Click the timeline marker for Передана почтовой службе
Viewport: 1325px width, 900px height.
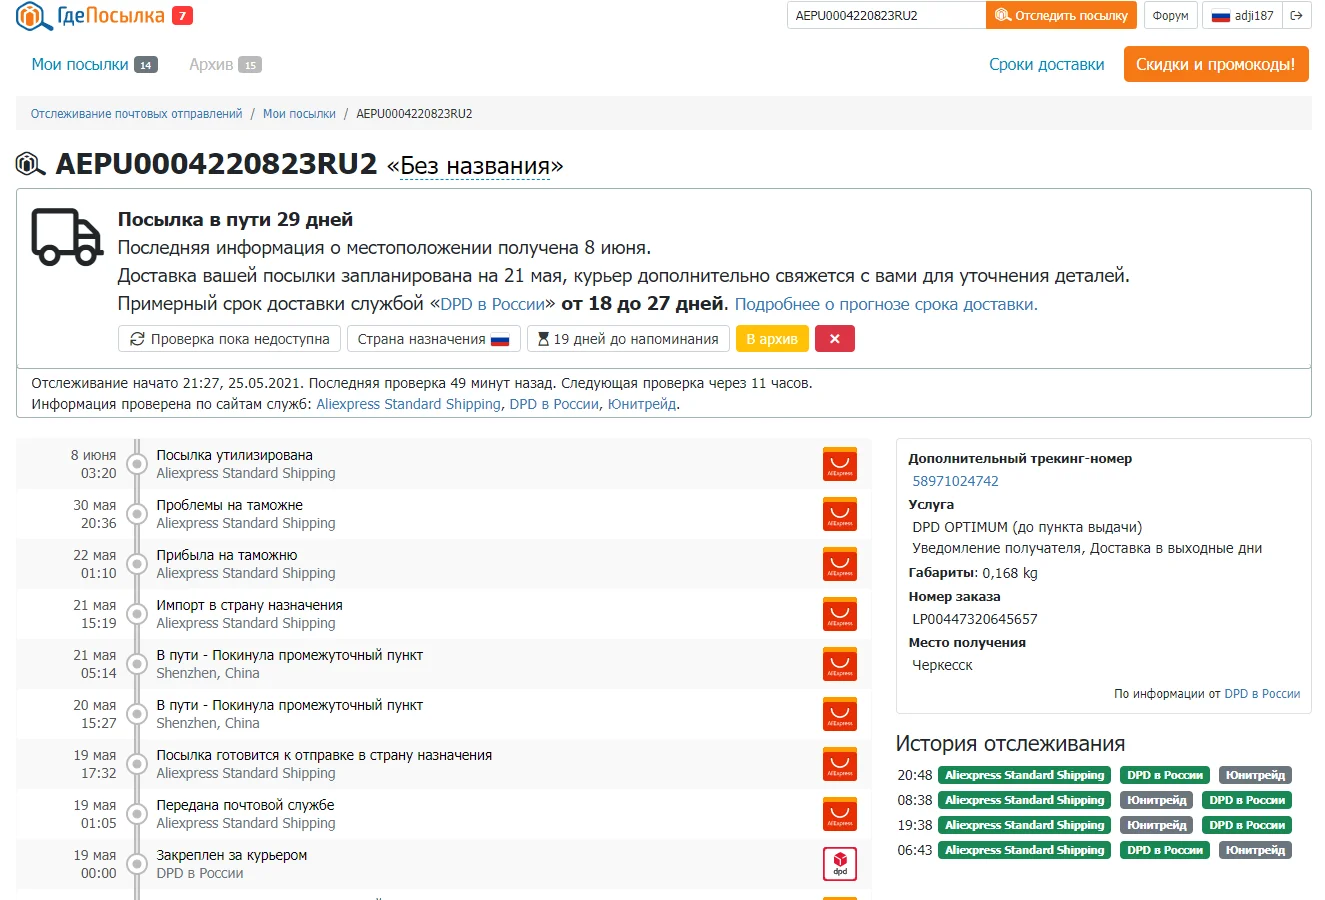coord(137,814)
